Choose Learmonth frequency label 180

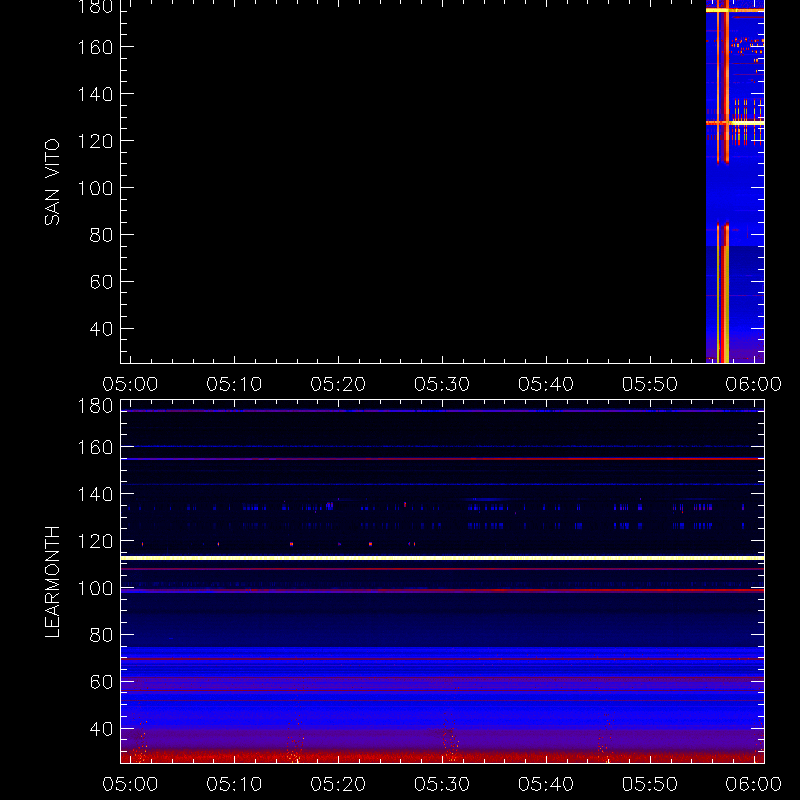(95, 406)
